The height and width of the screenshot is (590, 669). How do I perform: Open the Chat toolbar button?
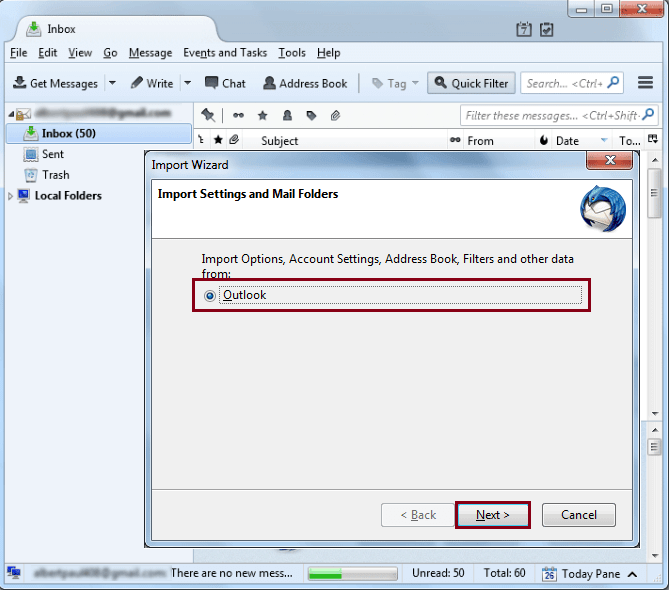click(225, 83)
